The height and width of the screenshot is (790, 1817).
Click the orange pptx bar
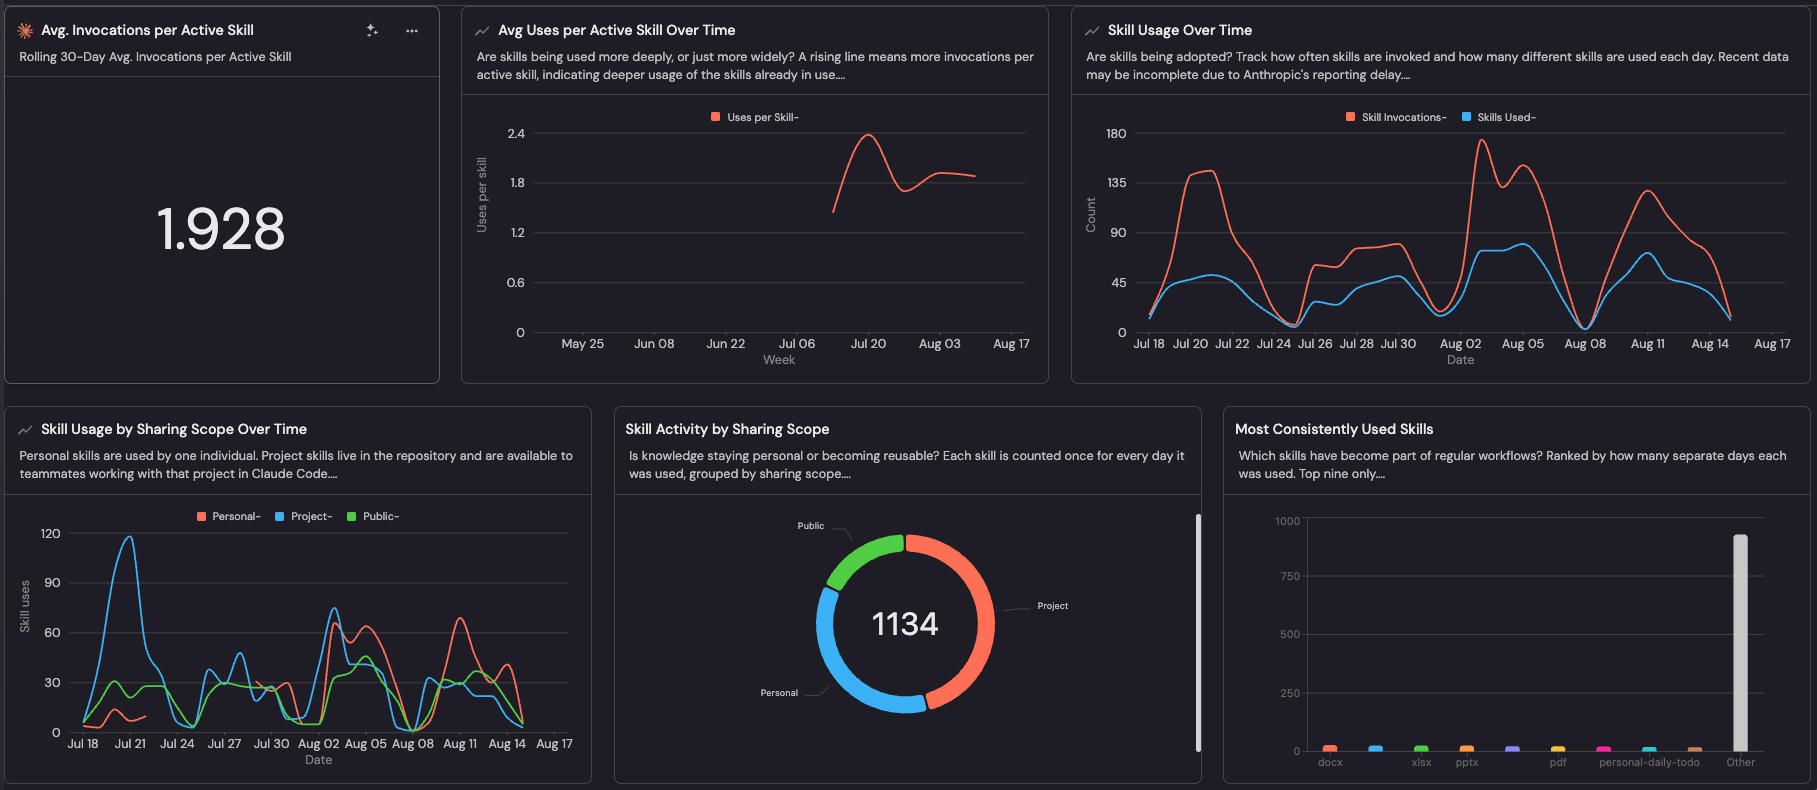click(1467, 748)
